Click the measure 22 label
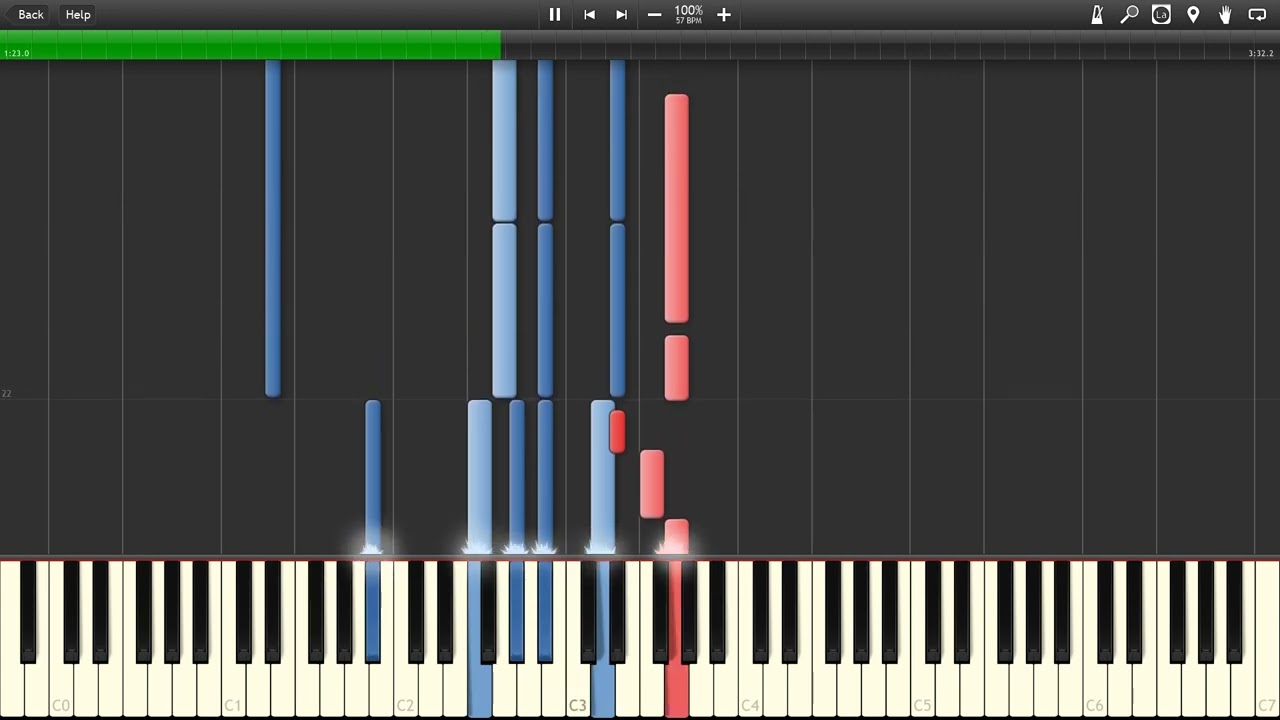Viewport: 1280px width, 720px height. pyautogui.click(x=6, y=394)
